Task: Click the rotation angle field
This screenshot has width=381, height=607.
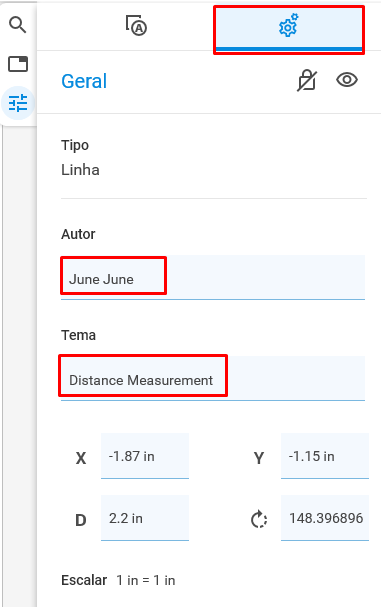Action: click(x=325, y=518)
